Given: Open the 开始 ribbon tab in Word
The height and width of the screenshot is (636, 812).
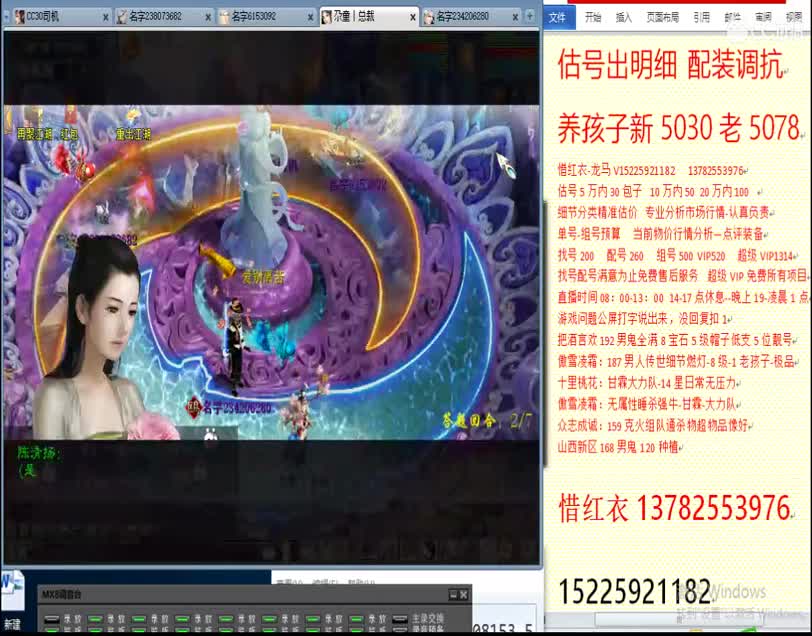Looking at the screenshot, I should tap(593, 18).
